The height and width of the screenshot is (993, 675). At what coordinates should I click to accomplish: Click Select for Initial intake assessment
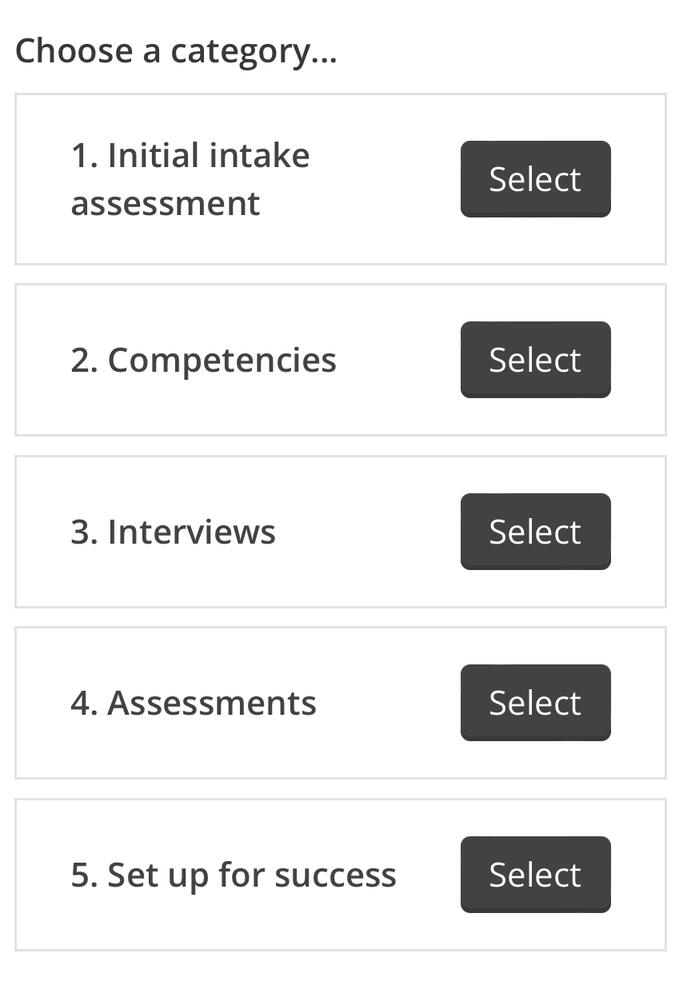(x=535, y=179)
